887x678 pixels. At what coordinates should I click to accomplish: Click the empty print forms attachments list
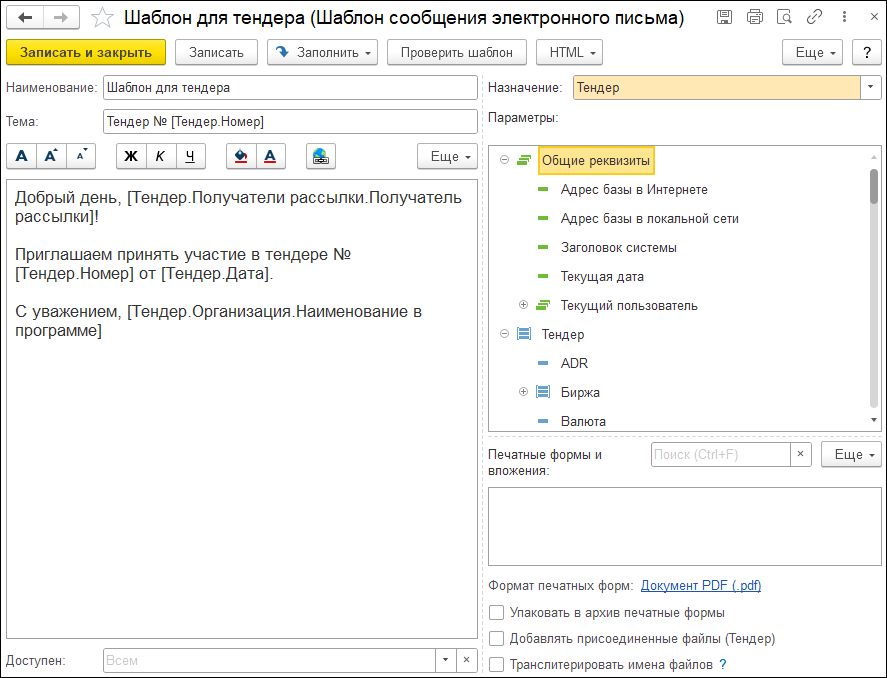[x=684, y=526]
